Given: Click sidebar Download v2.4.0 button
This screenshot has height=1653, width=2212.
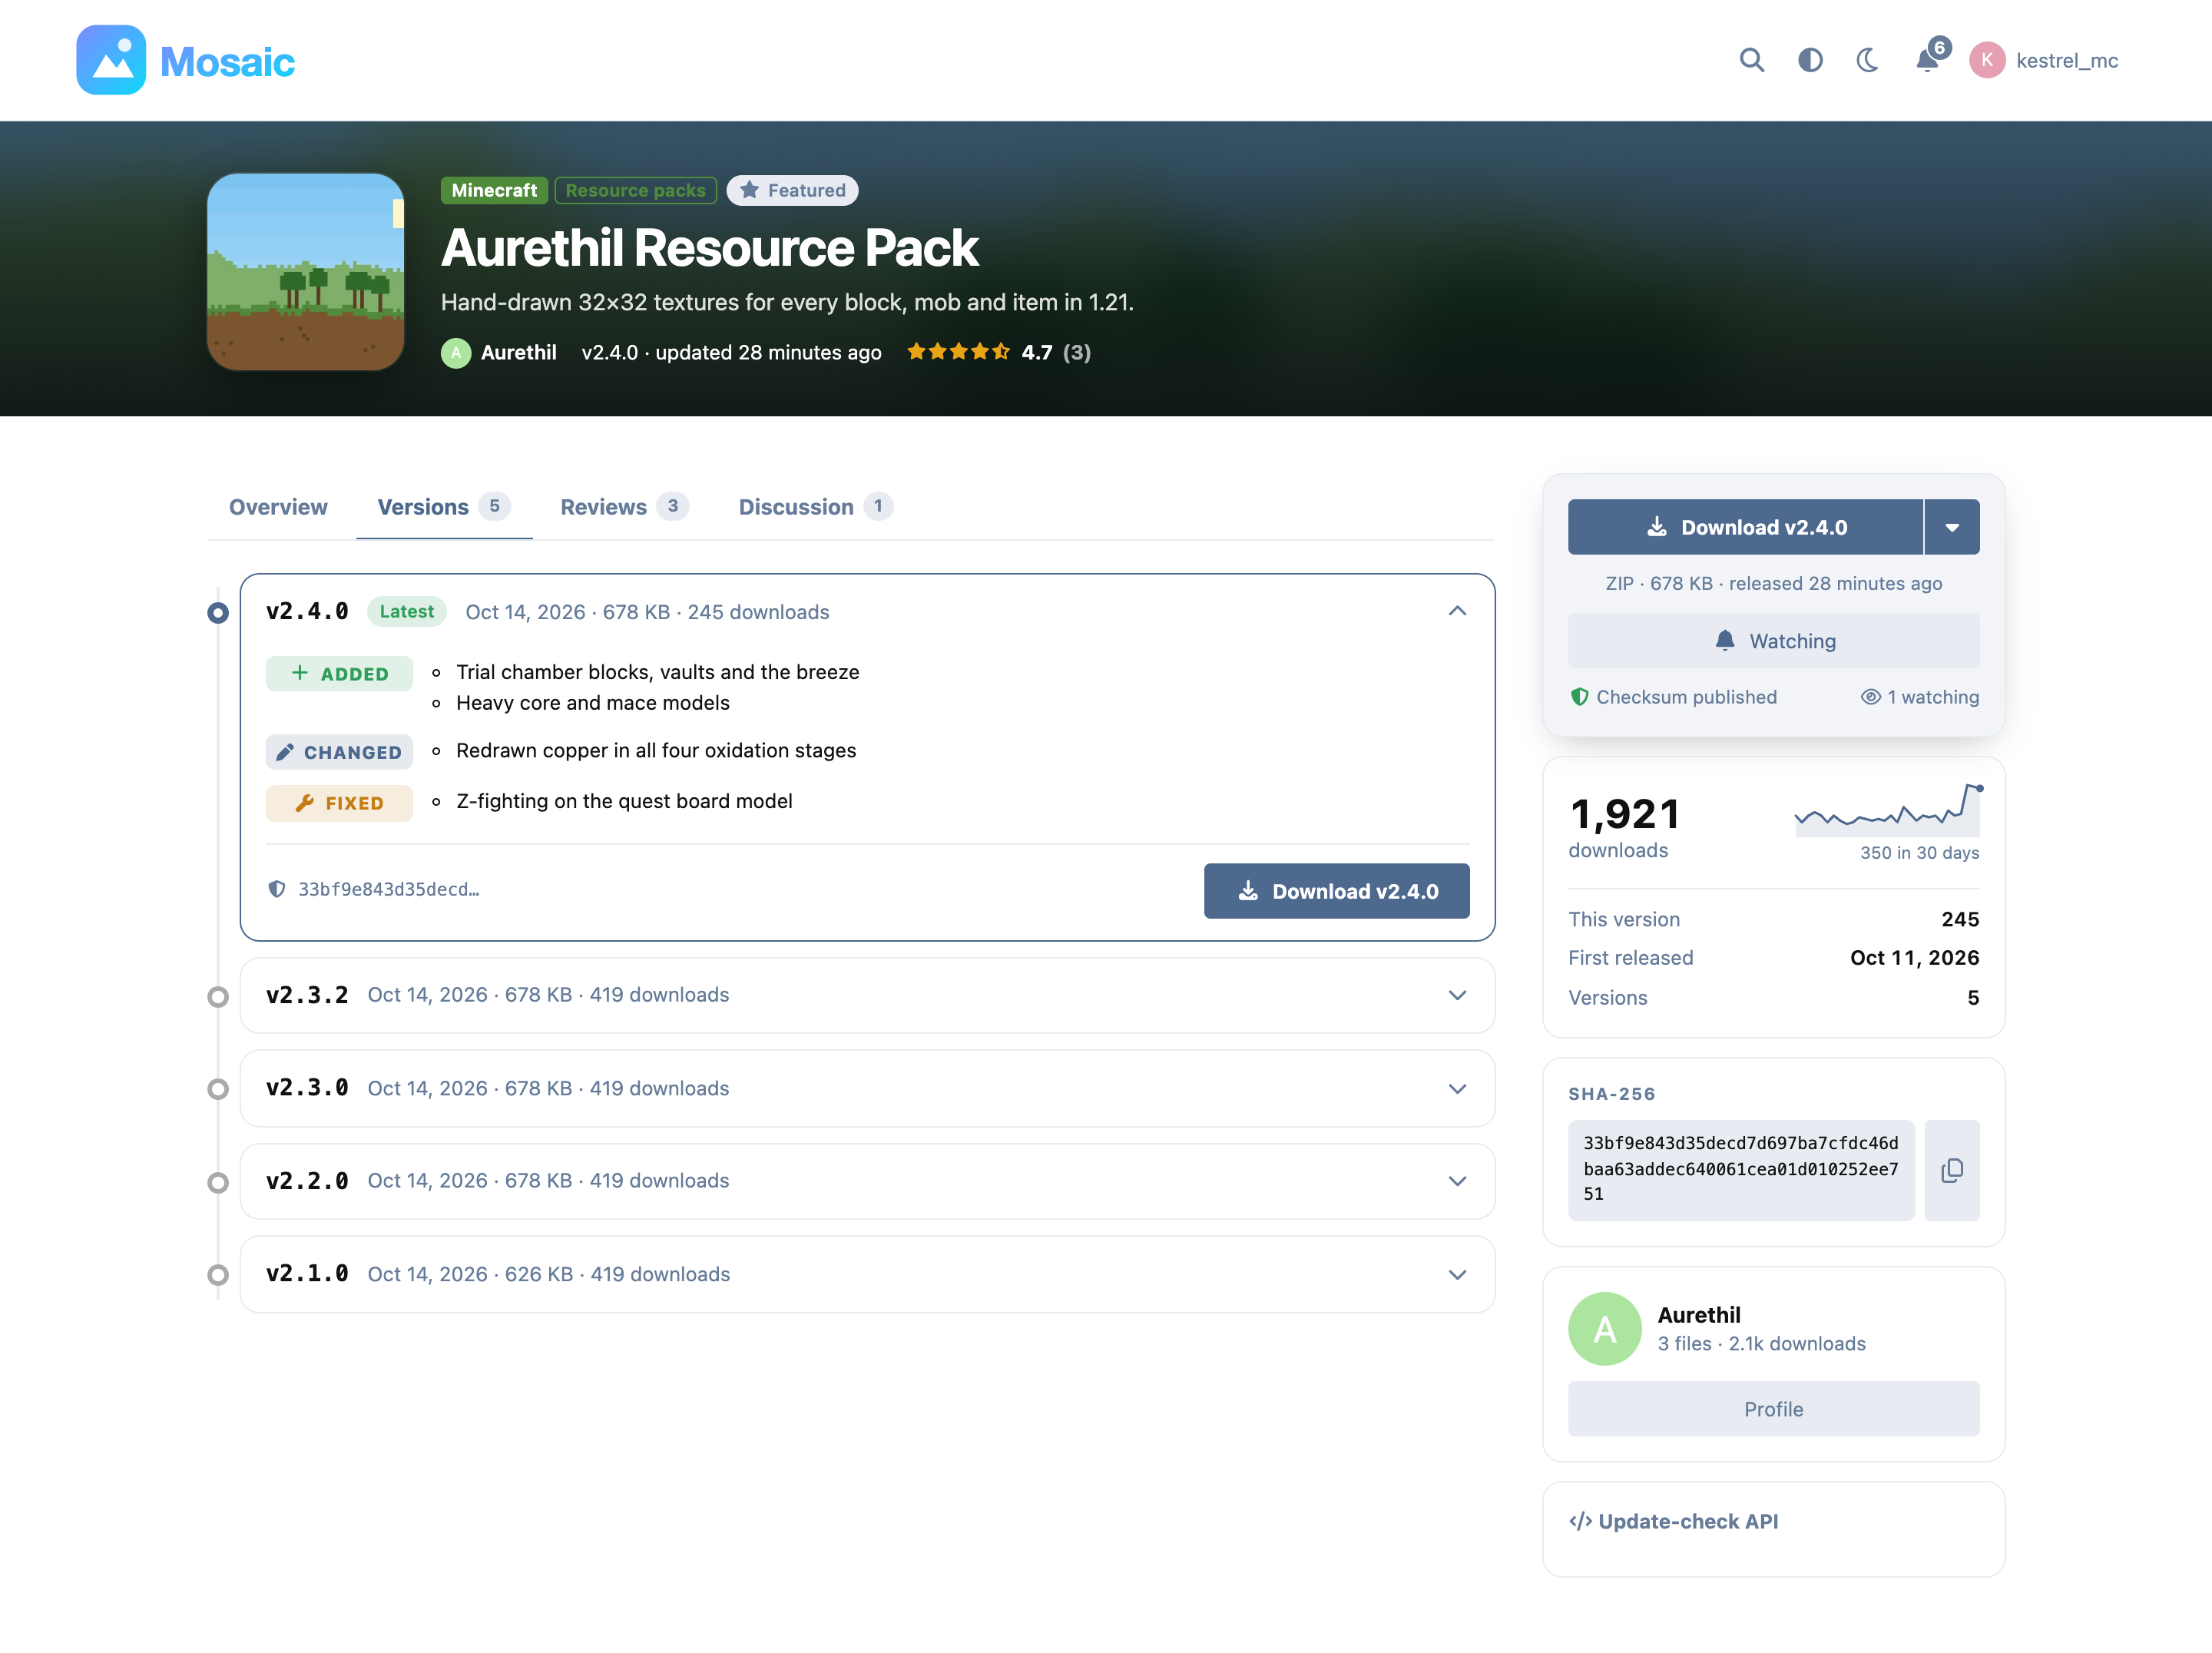Looking at the screenshot, I should pyautogui.click(x=1745, y=527).
